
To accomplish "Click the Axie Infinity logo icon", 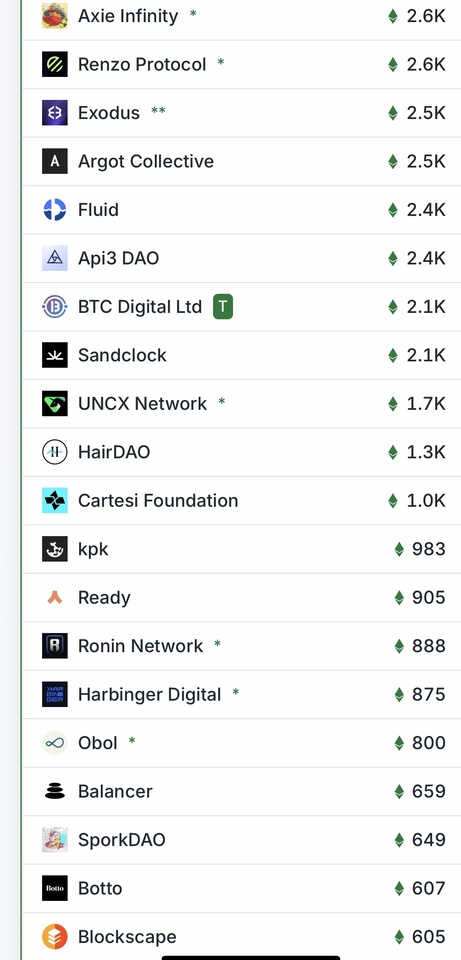I will (x=54, y=16).
